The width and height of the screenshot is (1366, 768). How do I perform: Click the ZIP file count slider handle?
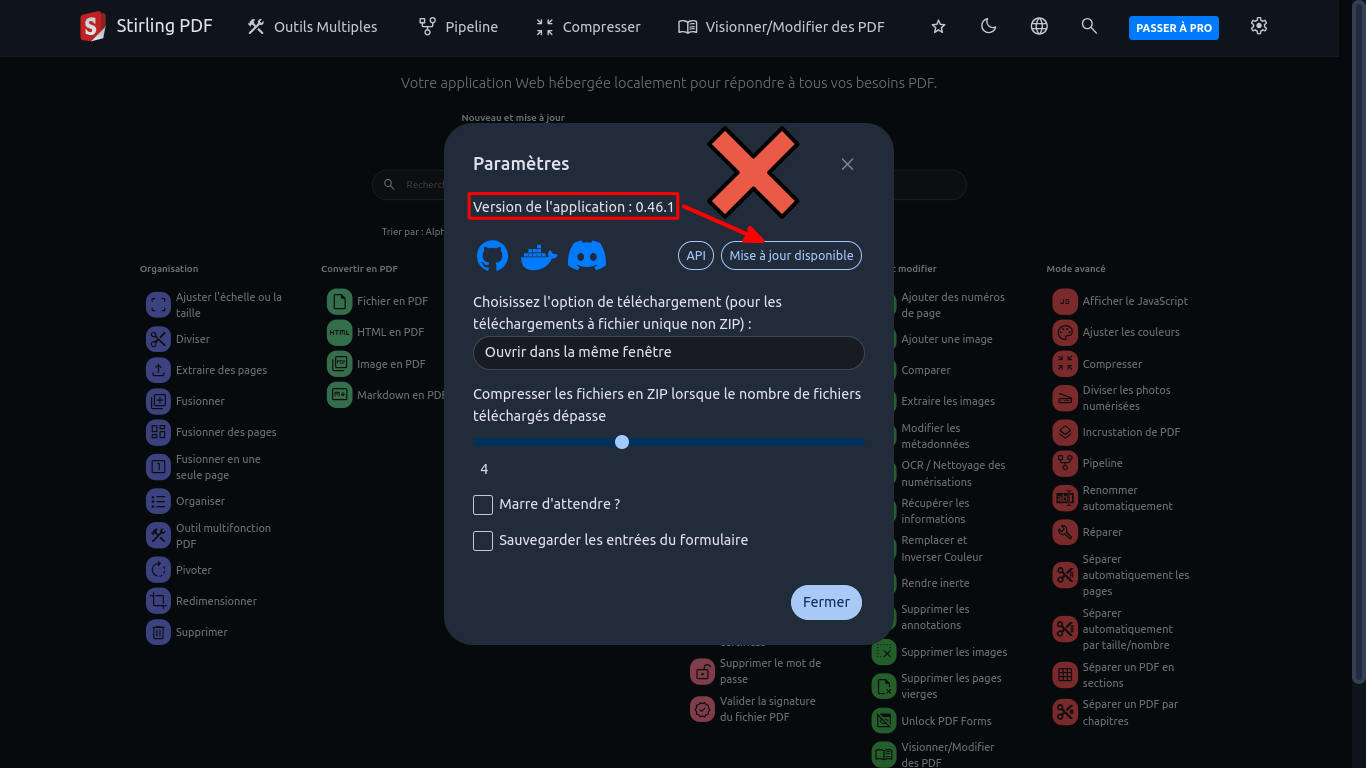coord(622,441)
